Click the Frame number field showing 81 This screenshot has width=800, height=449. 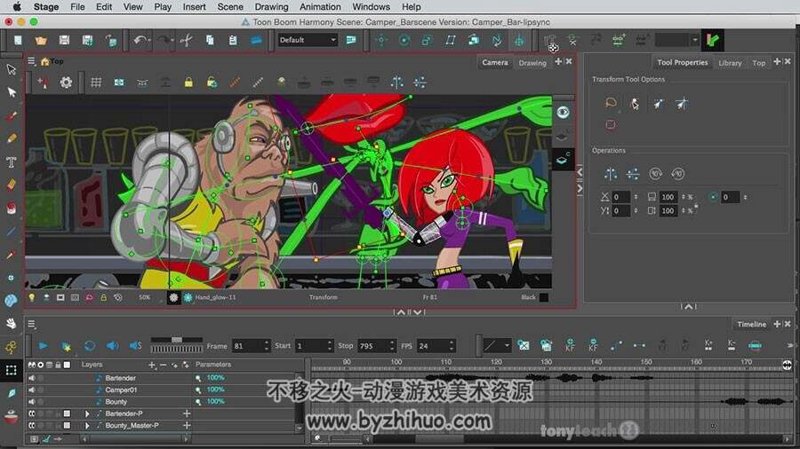(x=250, y=346)
